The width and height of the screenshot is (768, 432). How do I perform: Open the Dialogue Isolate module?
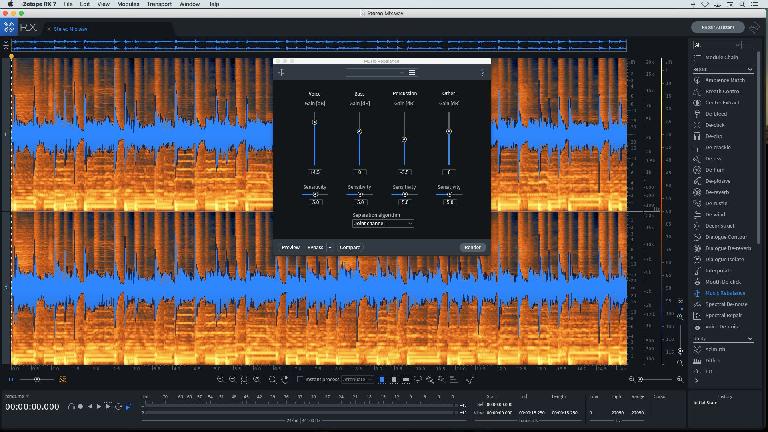click(x=719, y=260)
